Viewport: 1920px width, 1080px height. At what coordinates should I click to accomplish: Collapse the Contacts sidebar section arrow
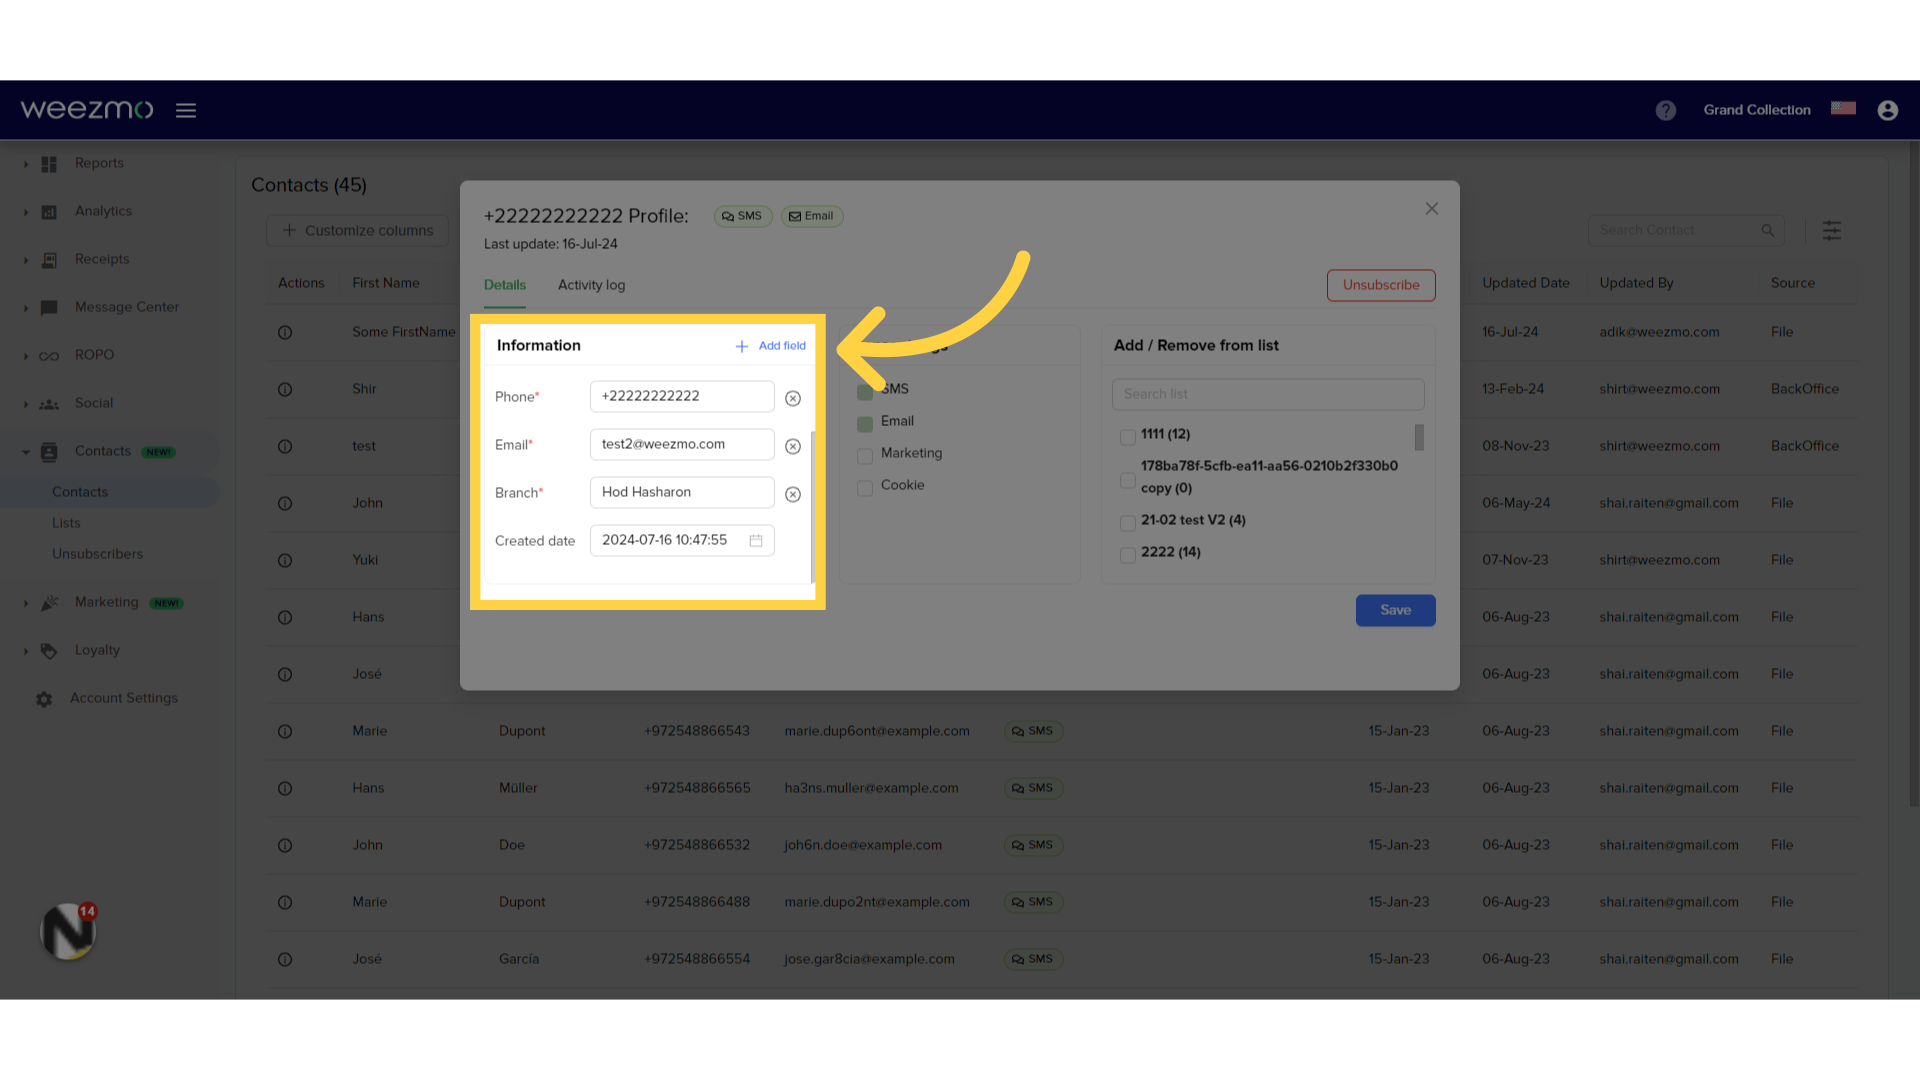26,452
